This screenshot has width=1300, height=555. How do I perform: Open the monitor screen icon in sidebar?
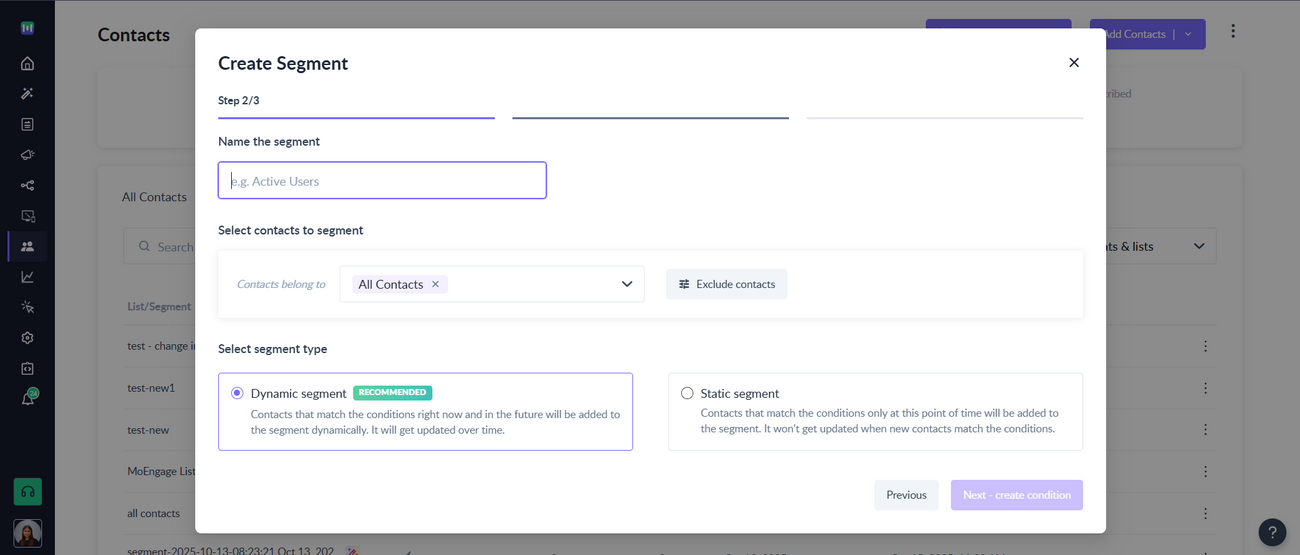[27, 216]
